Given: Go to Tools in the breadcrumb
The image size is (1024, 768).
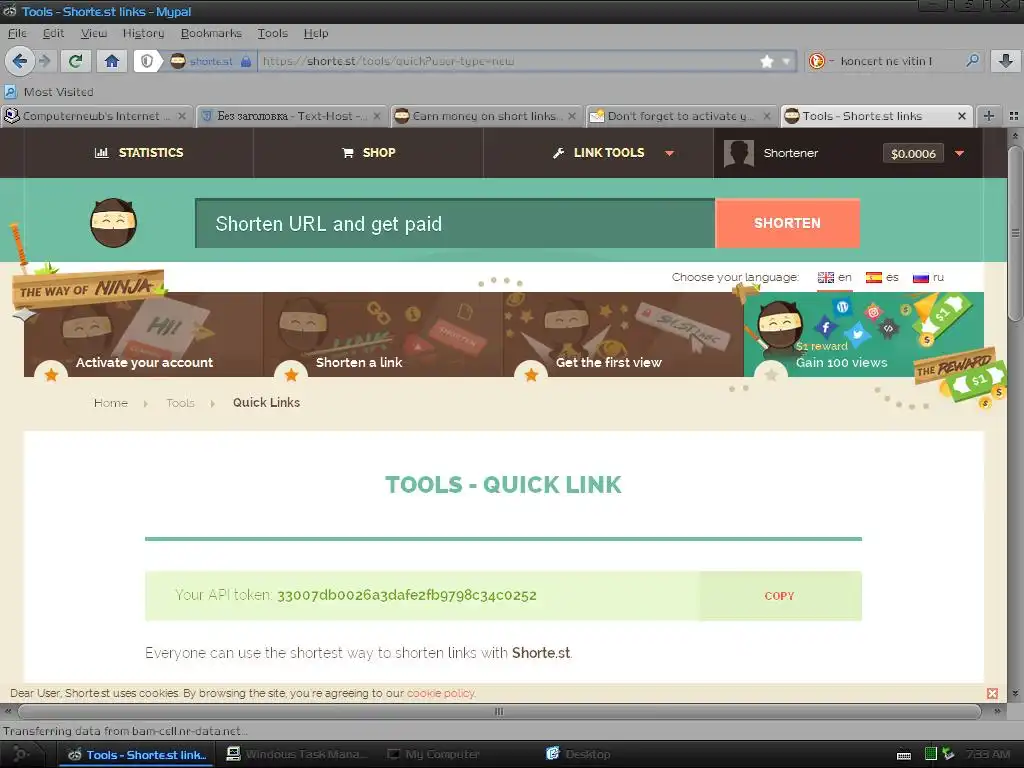Looking at the screenshot, I should coord(180,403).
